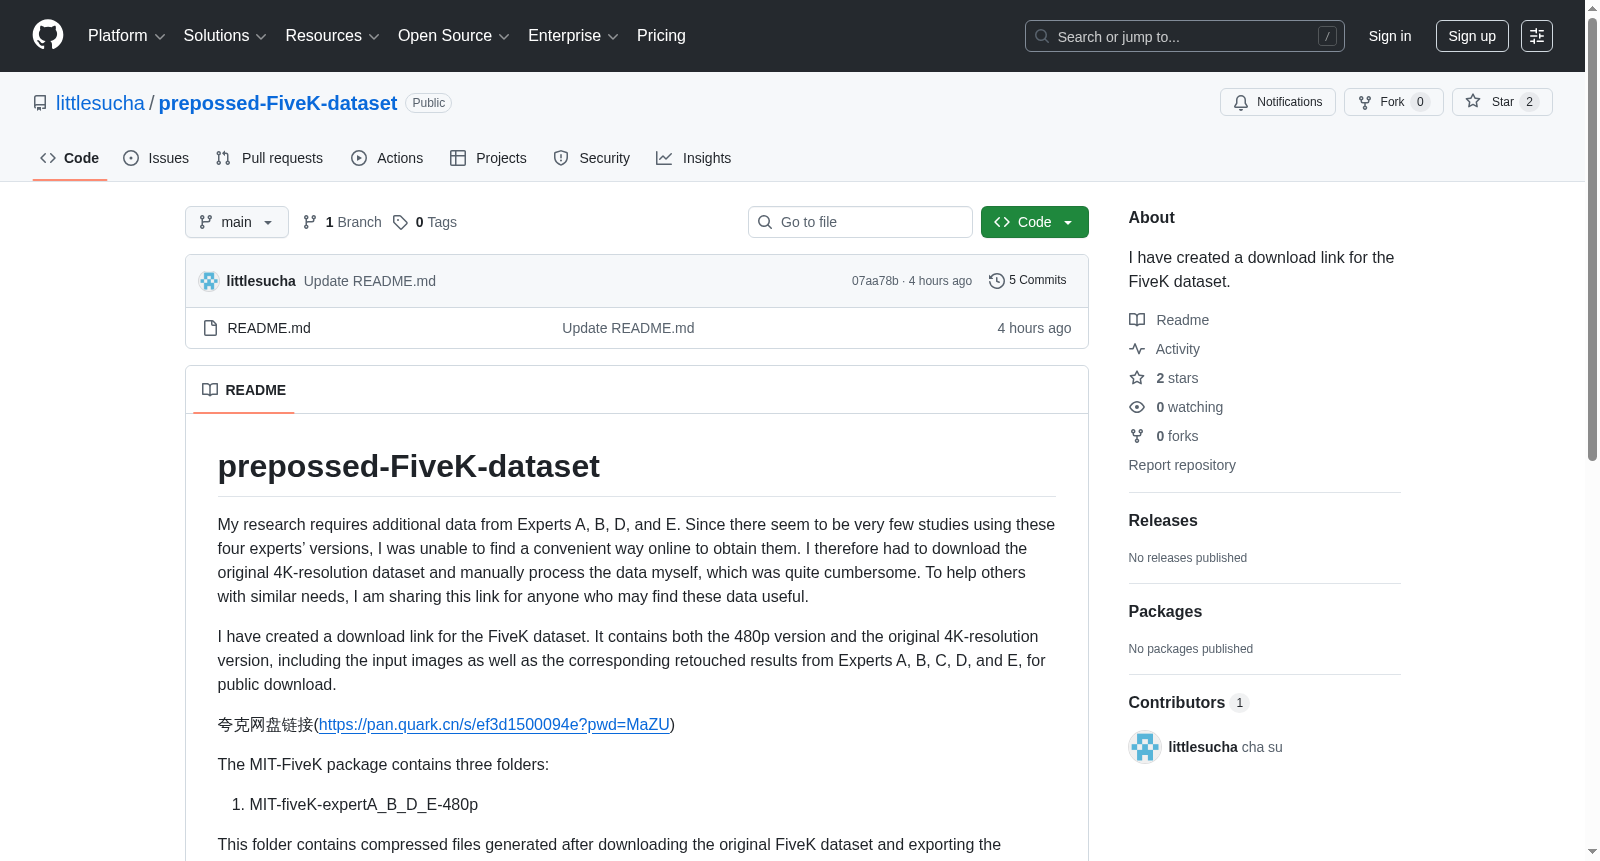1600x861 pixels.
Task: Click the fork icon beside 0 forks
Action: pos(1137,436)
